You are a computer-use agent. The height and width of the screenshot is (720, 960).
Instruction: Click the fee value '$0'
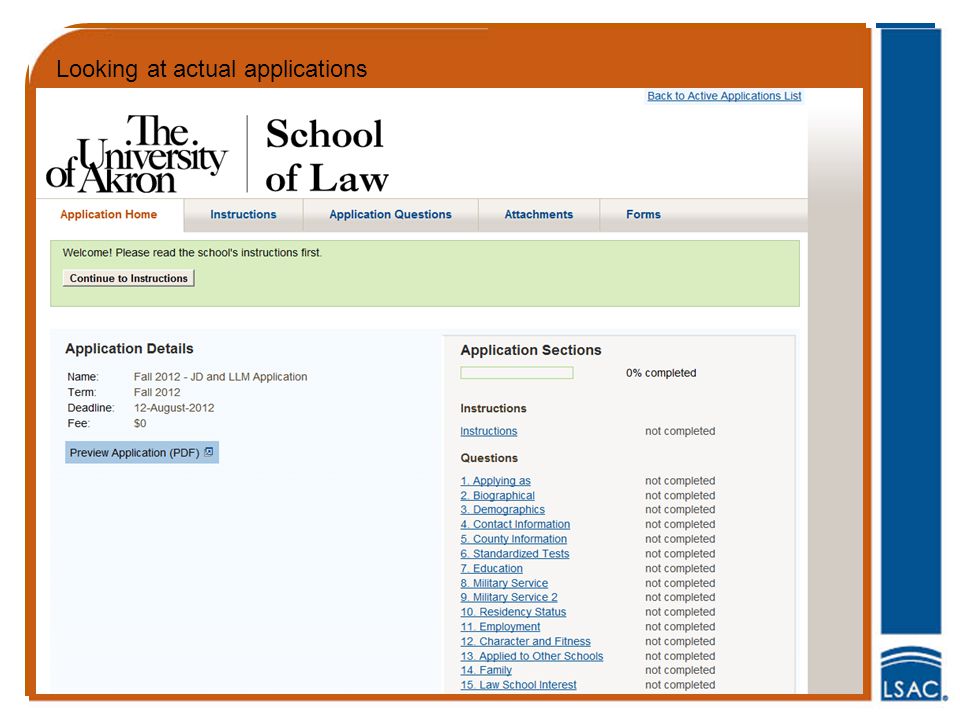[140, 423]
